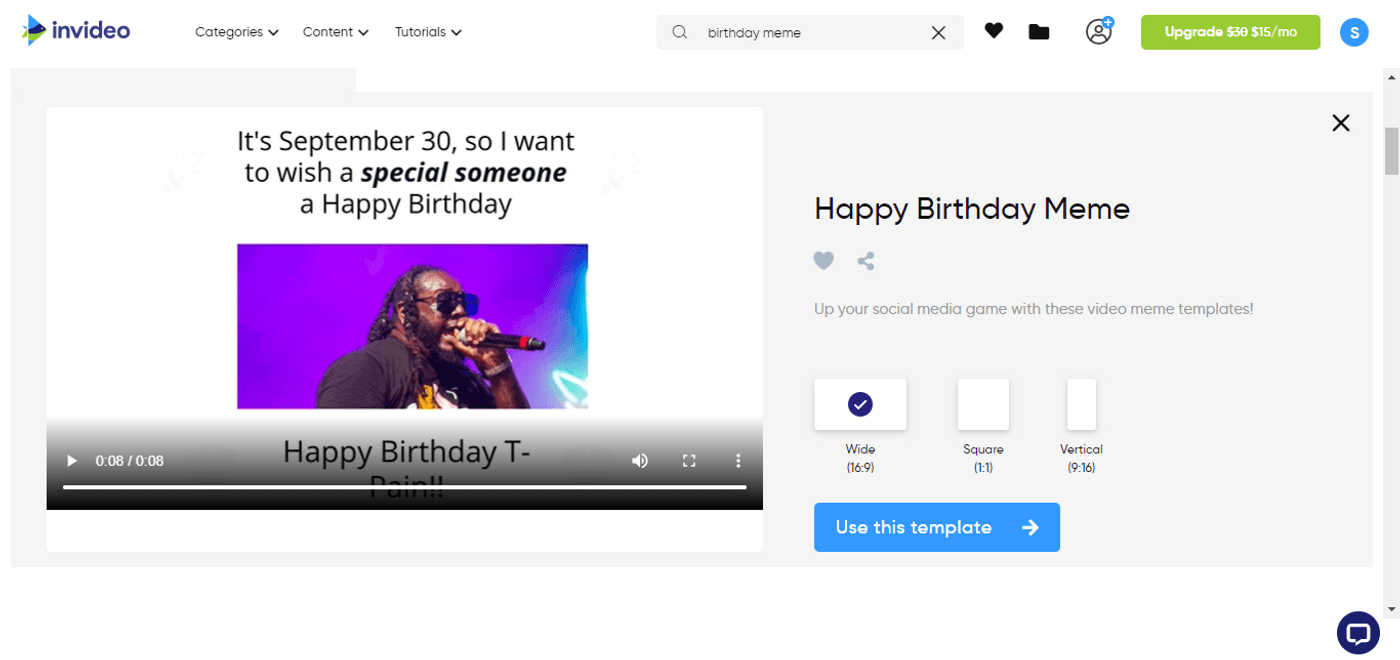Expand the Tutorials dropdown
1400x660 pixels.
(x=427, y=31)
